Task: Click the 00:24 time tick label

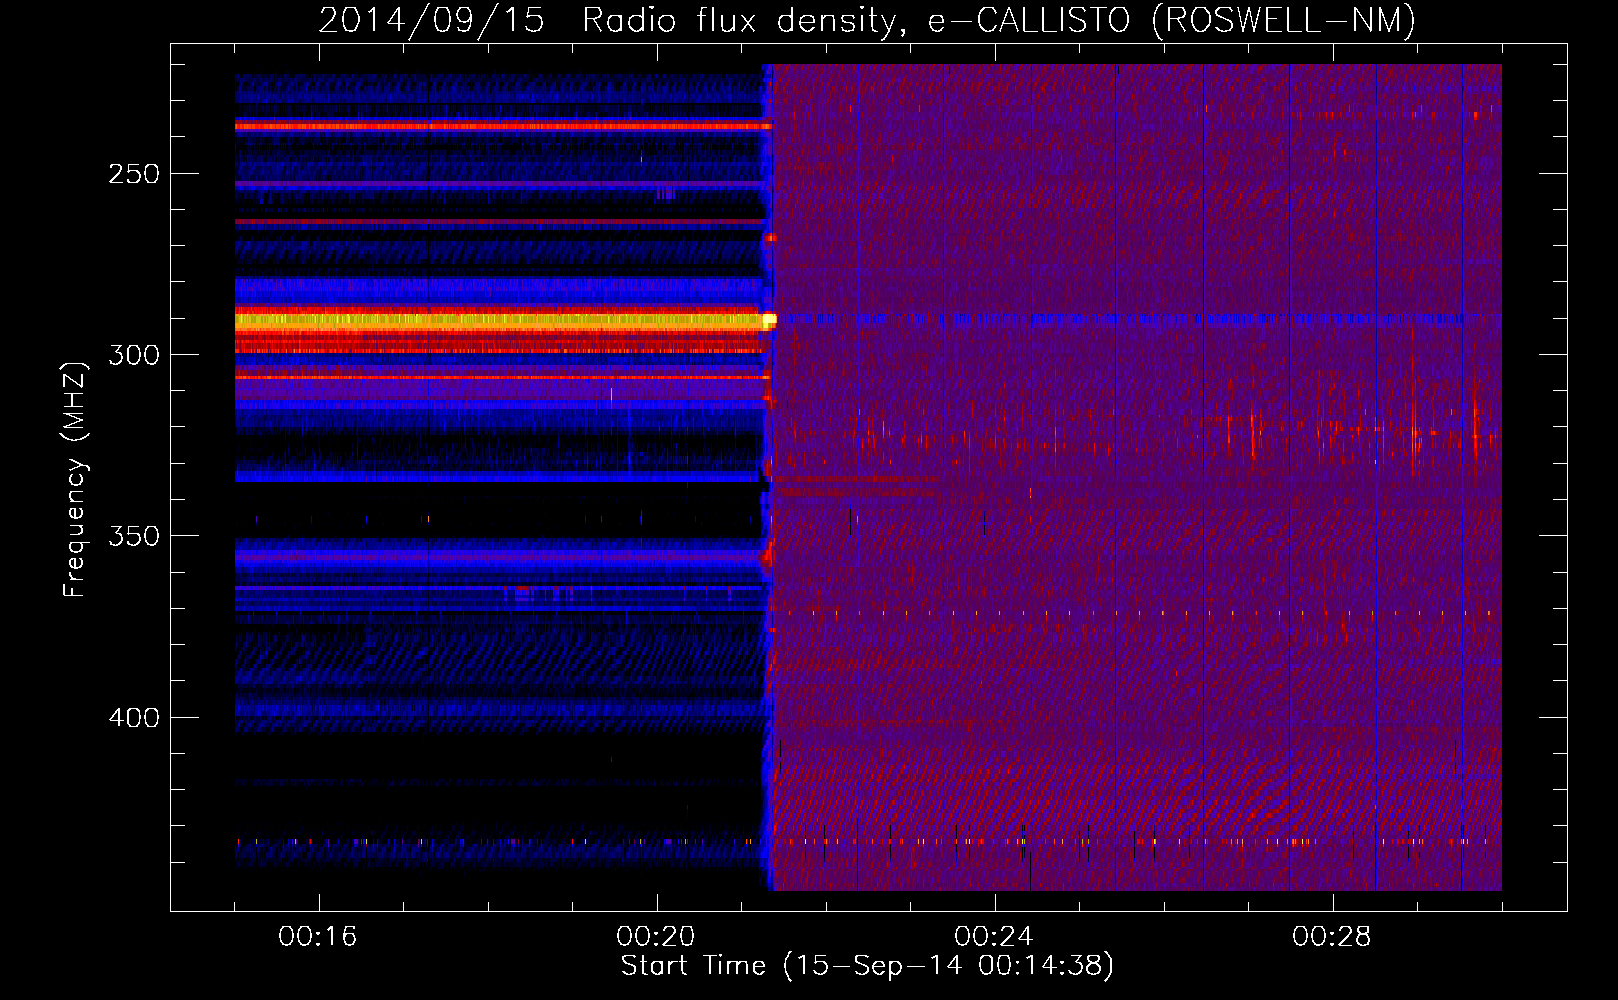Action: [x=994, y=936]
